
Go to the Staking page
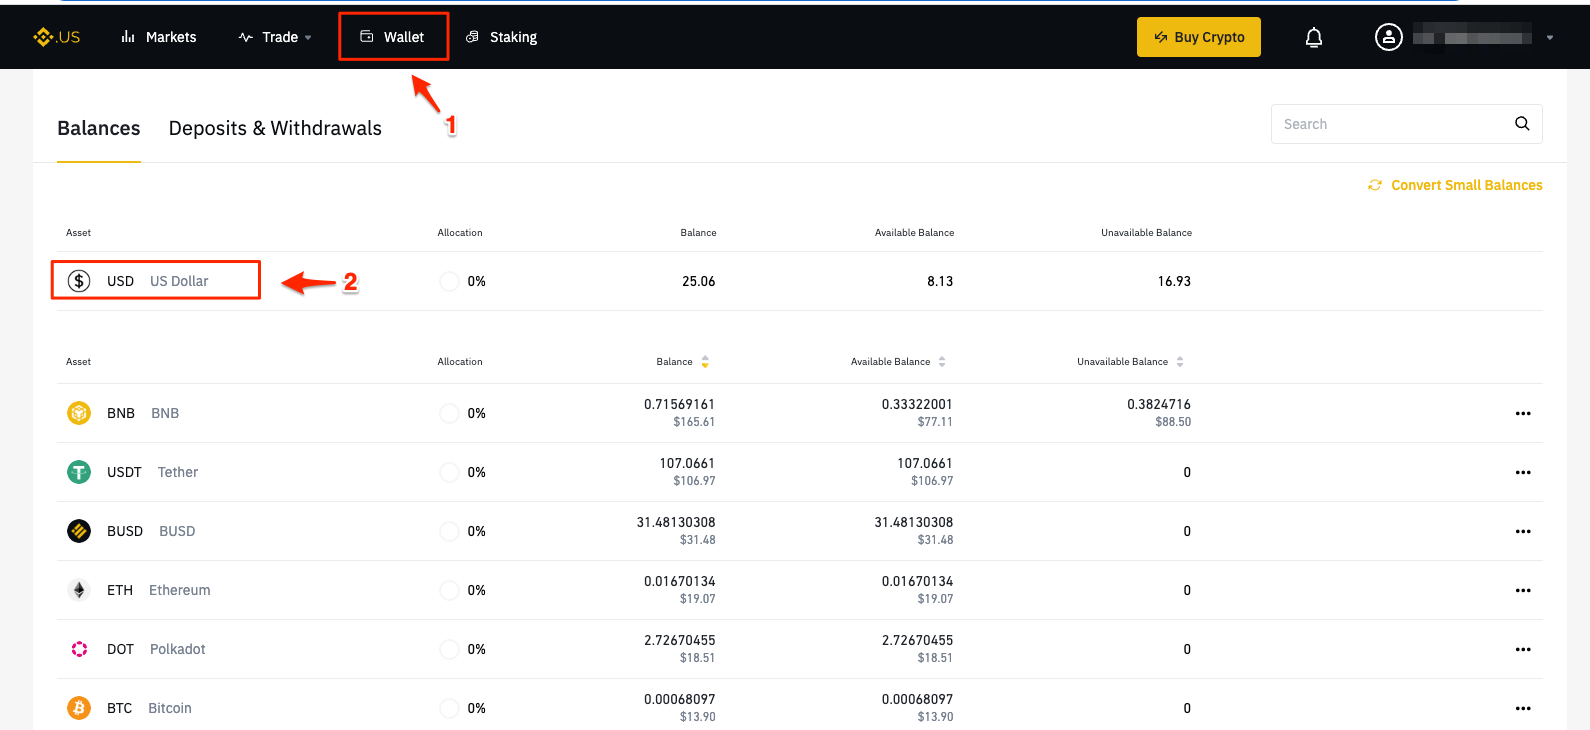[501, 37]
